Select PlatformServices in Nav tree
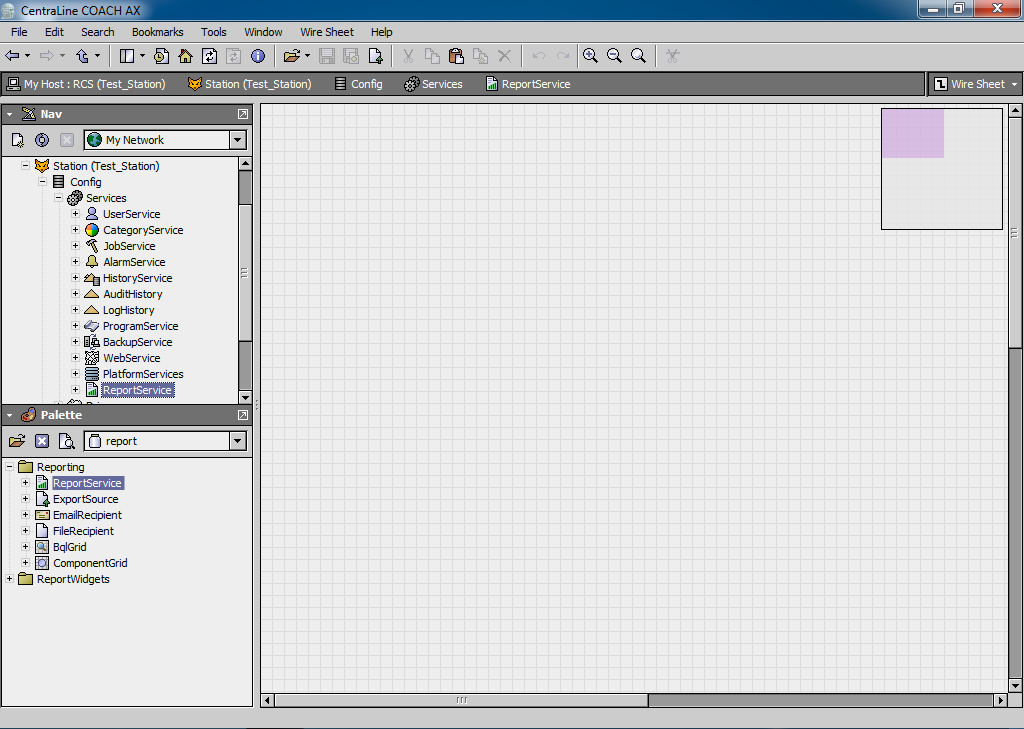 (x=143, y=374)
